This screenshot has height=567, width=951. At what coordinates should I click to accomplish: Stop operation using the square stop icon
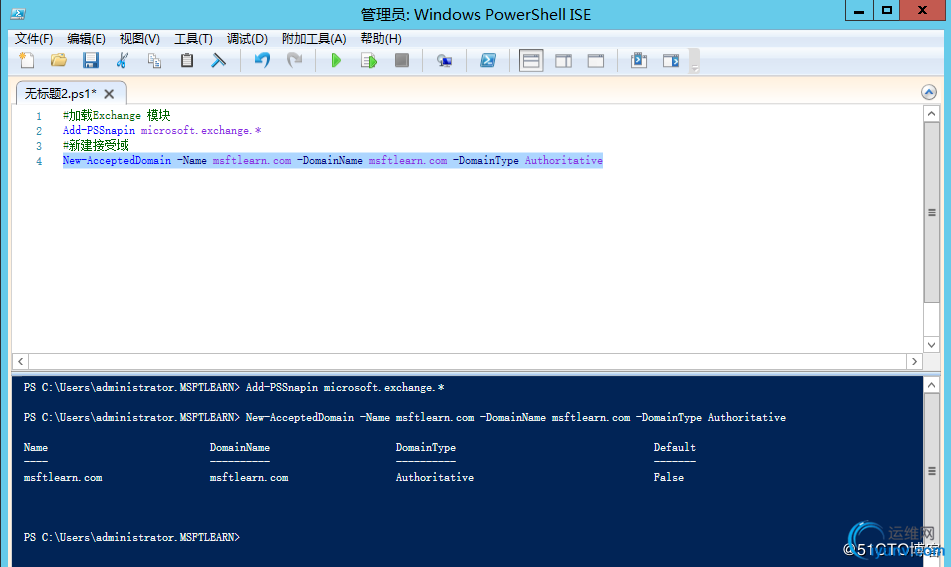pyautogui.click(x=402, y=60)
